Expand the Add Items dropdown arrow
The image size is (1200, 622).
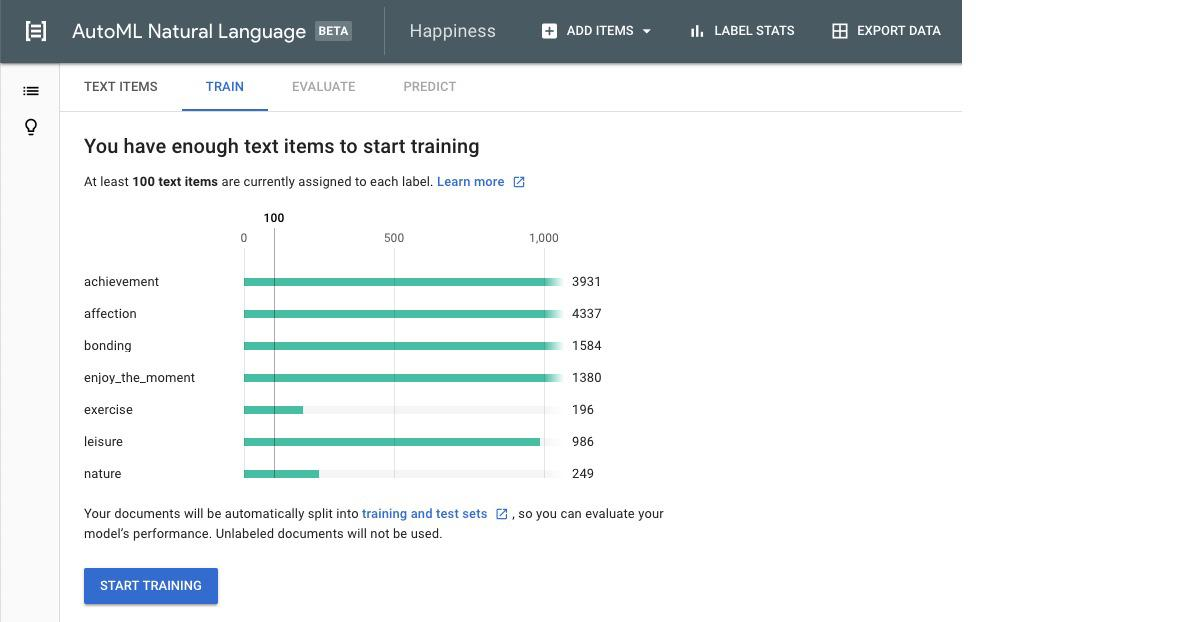(646, 31)
